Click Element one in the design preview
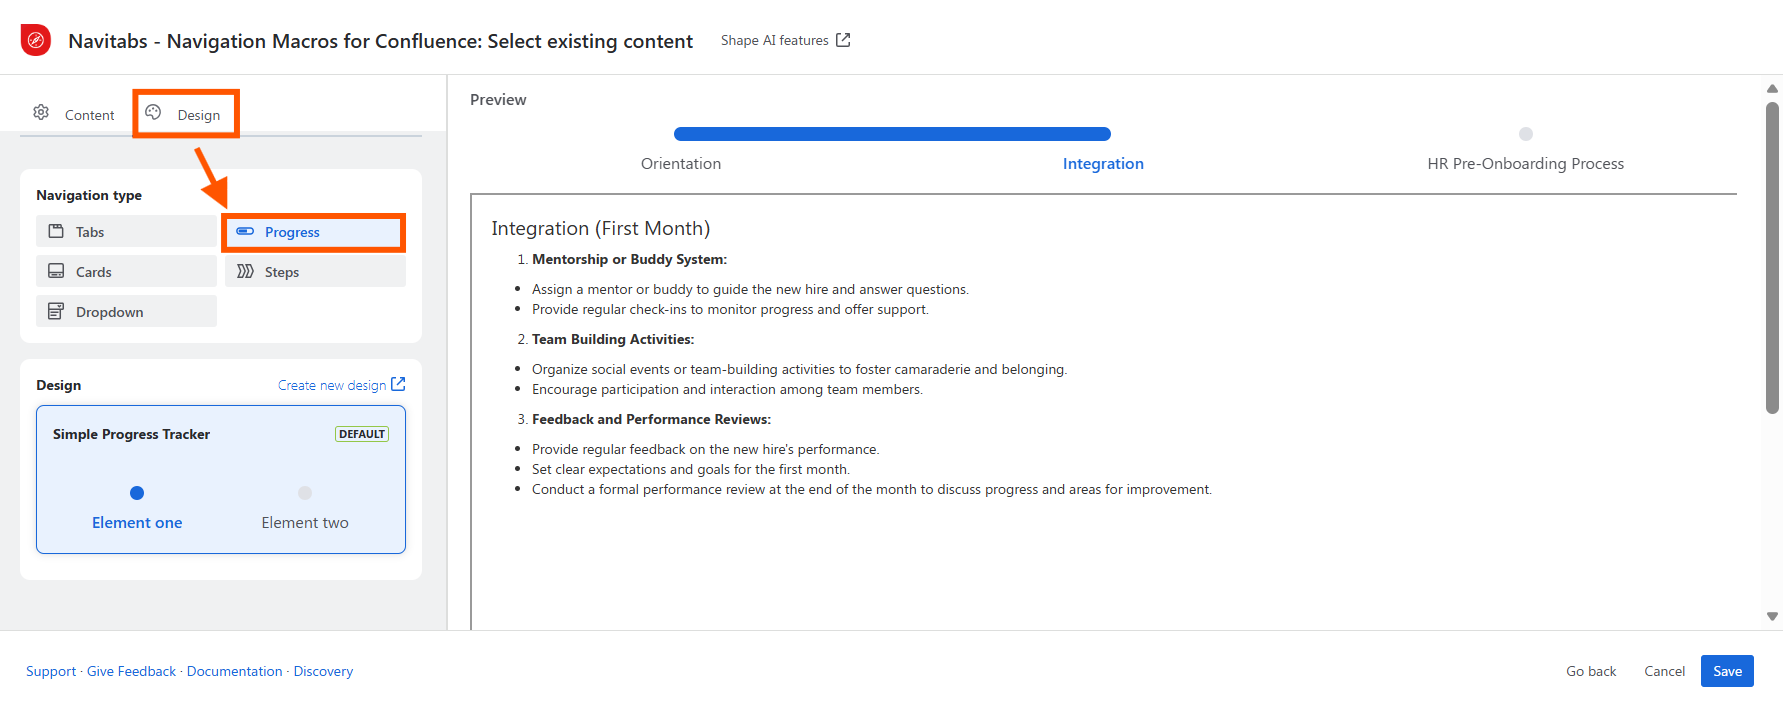Screen dimensions: 1783x706 [137, 523]
